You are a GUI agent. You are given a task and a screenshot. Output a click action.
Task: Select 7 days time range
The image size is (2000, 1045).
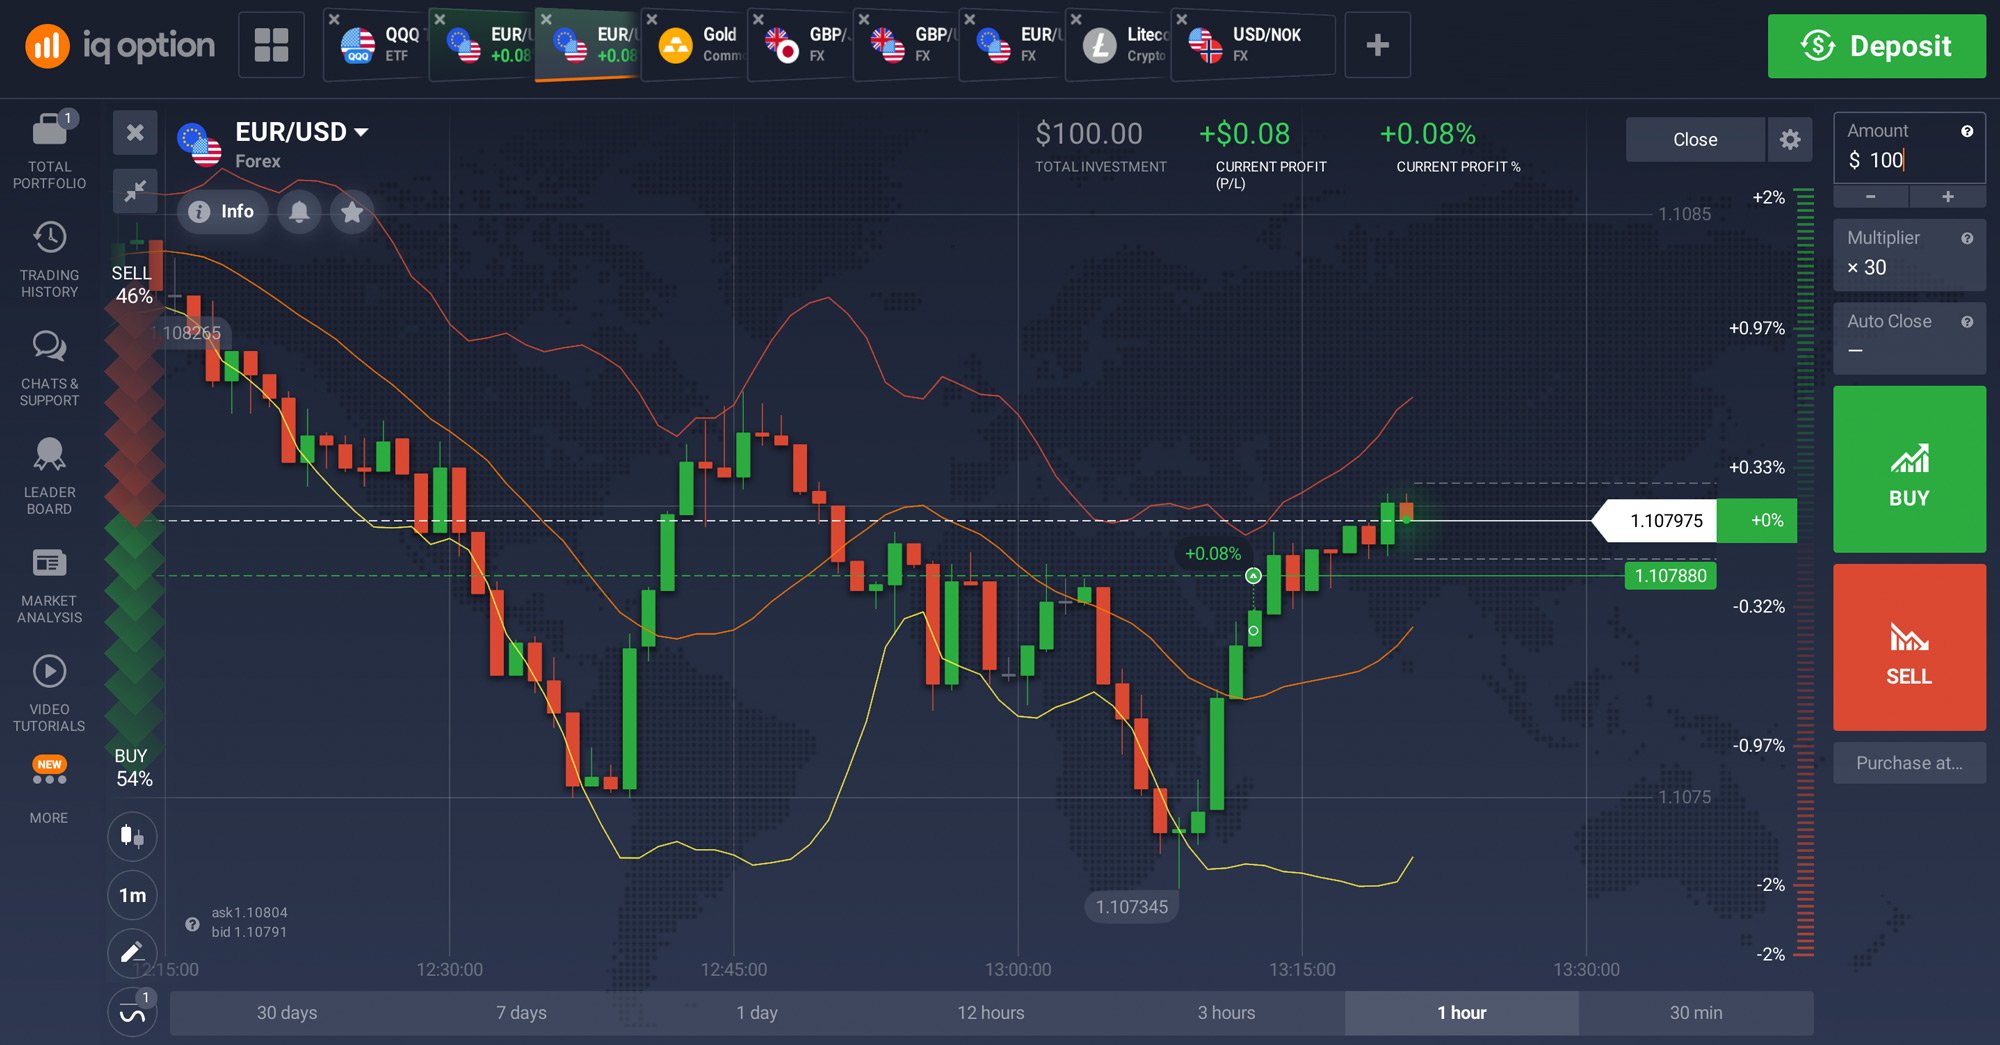point(521,1013)
